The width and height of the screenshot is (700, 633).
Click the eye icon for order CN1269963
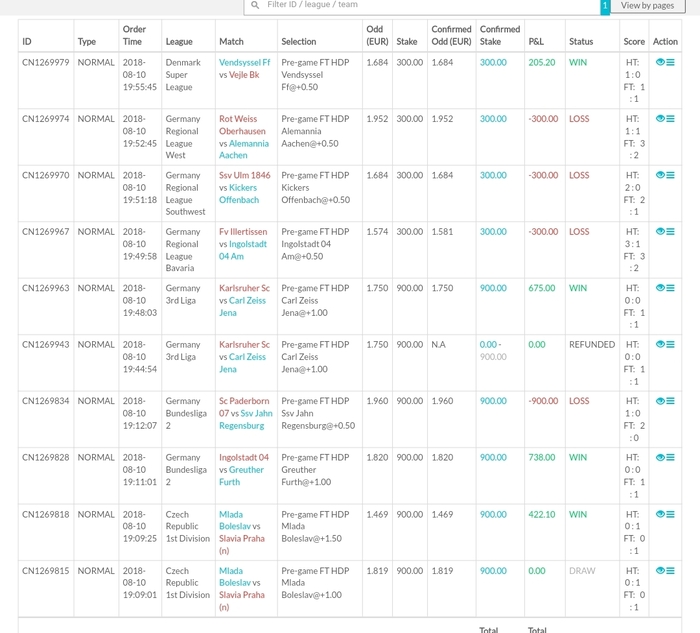click(660, 288)
